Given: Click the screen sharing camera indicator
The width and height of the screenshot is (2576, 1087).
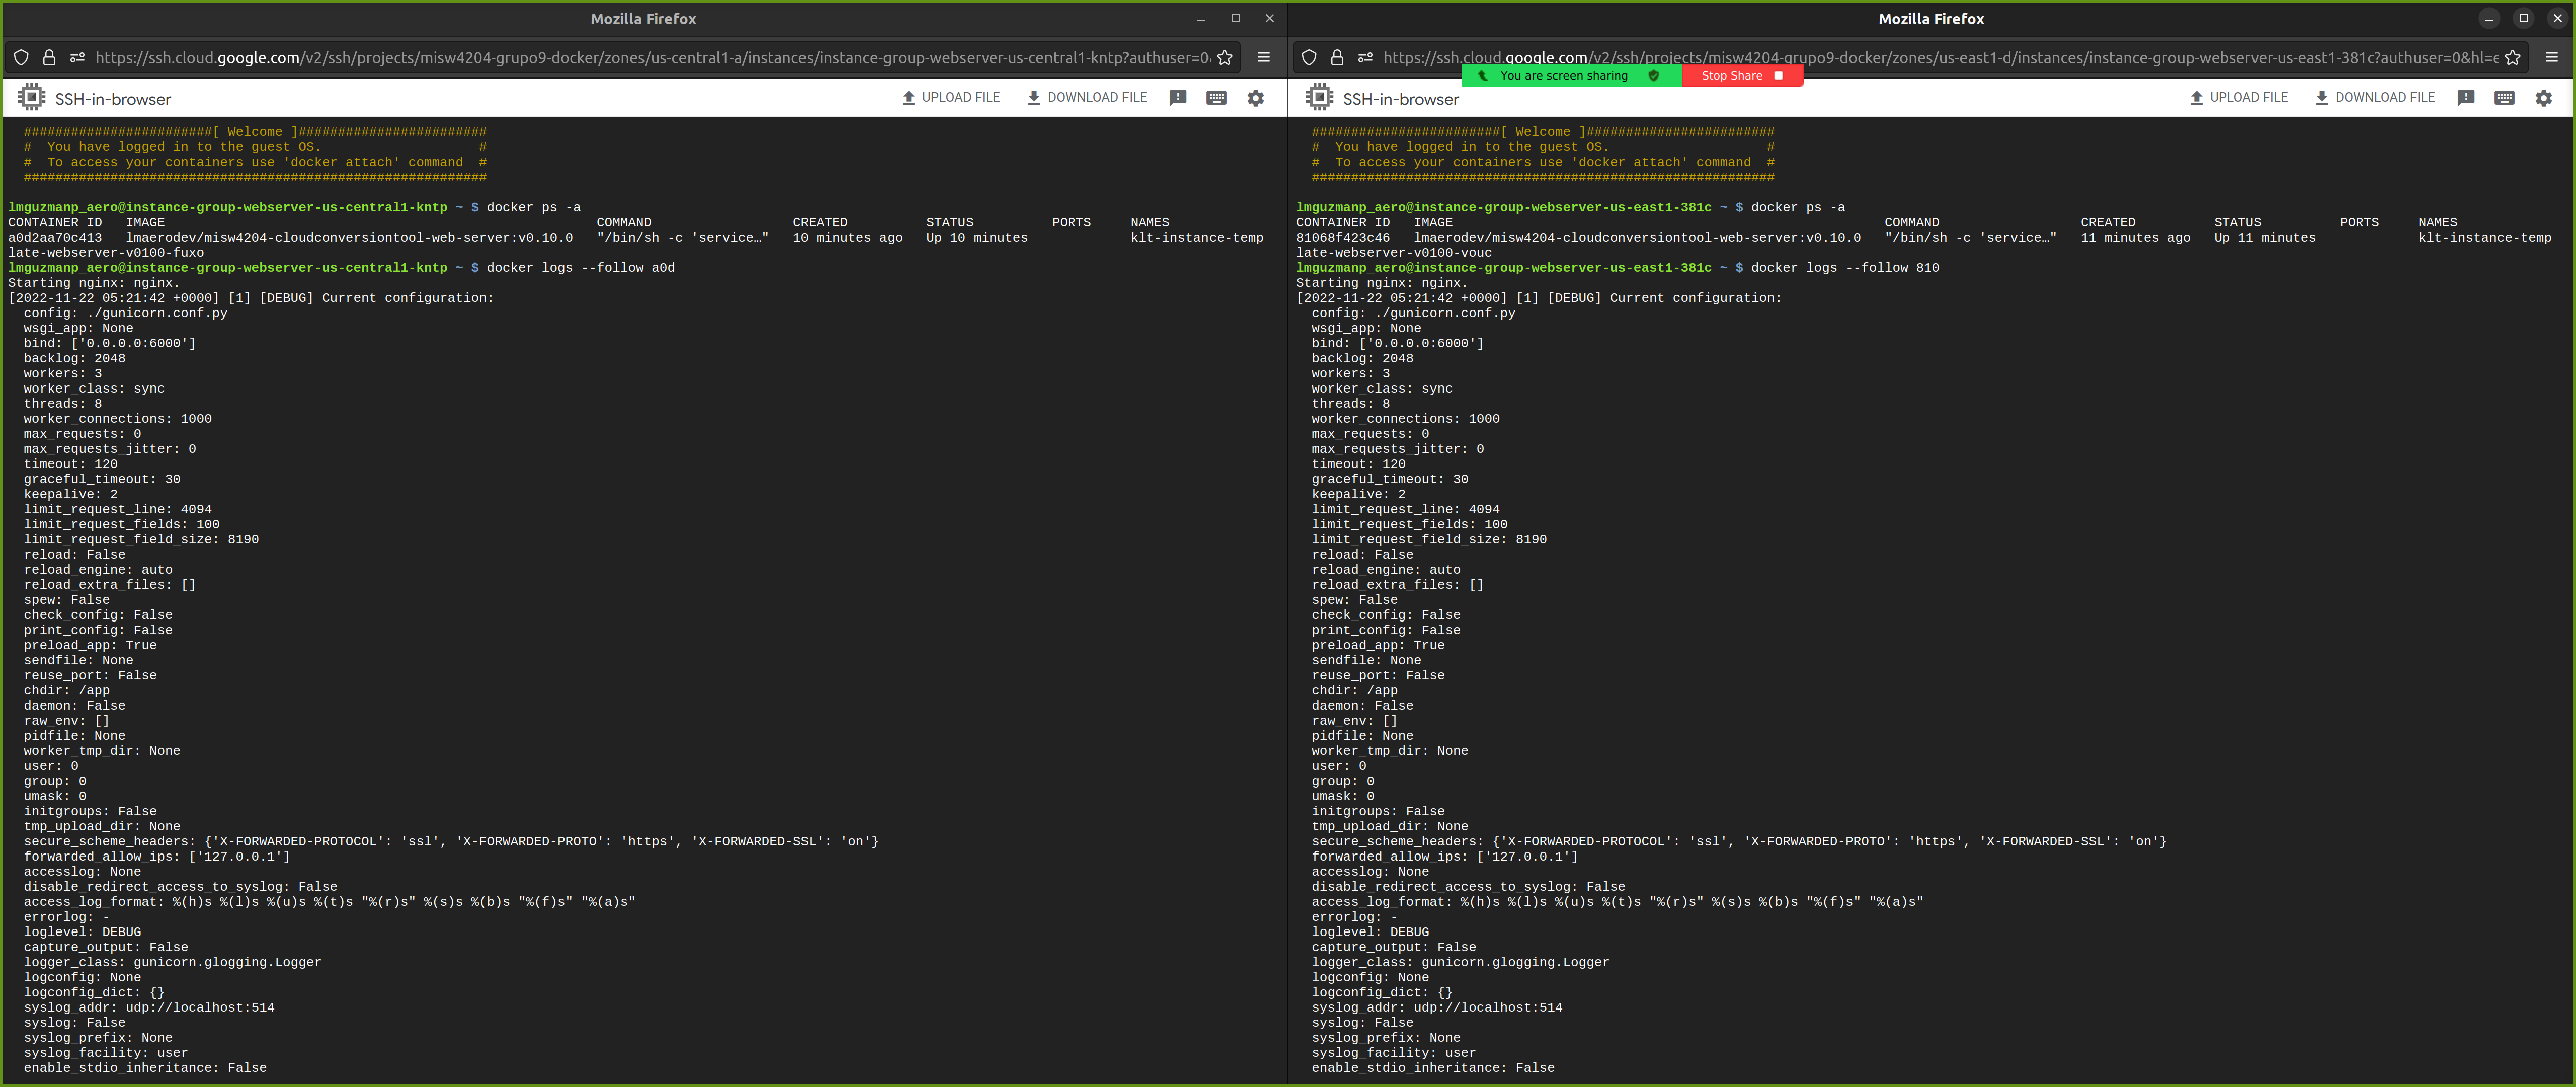Looking at the screenshot, I should pyautogui.click(x=1484, y=75).
